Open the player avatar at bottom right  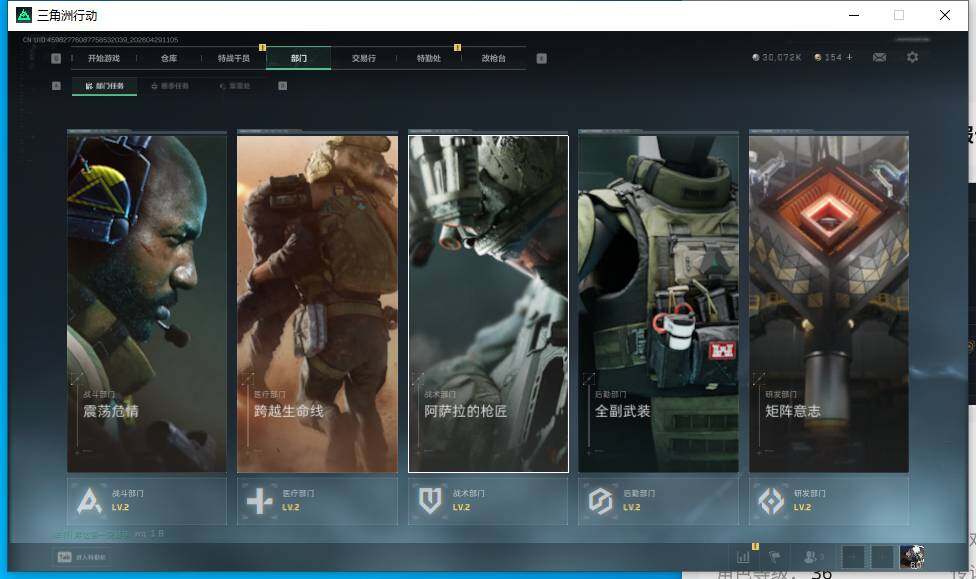911,557
